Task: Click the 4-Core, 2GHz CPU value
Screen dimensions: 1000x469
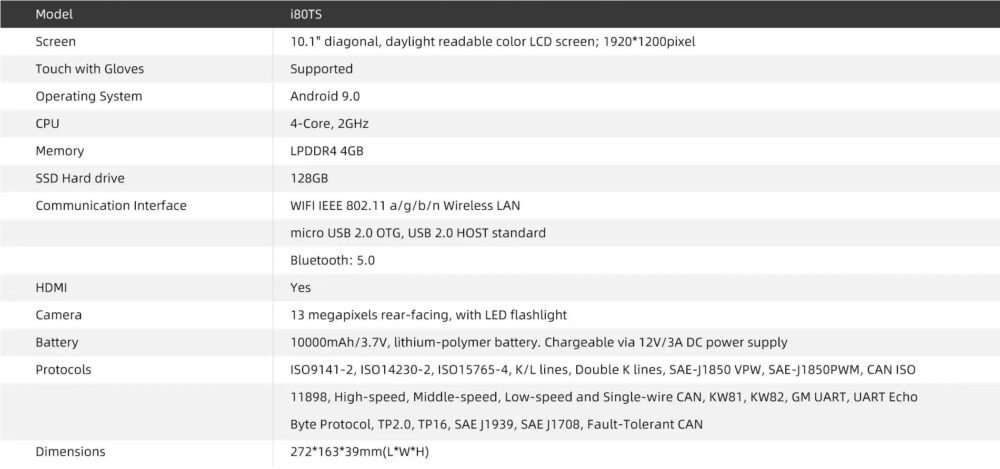Action: [x=330, y=124]
